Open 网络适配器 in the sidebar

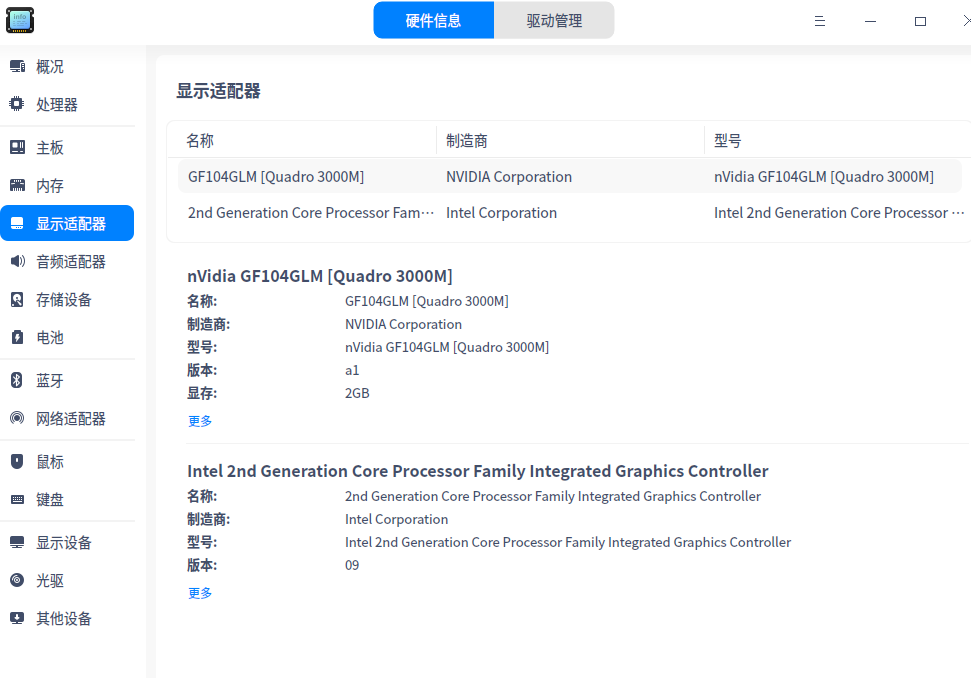tap(67, 418)
